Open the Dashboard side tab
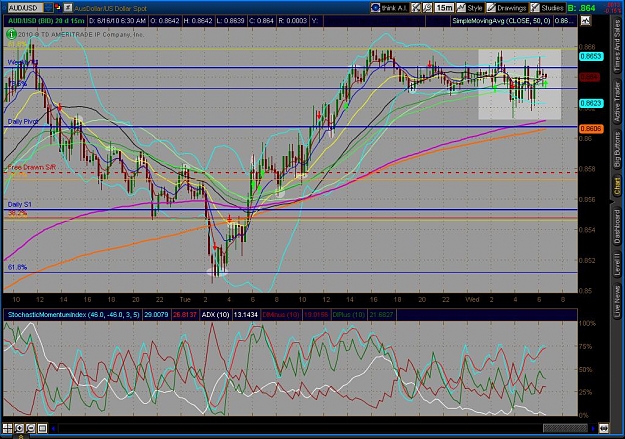This screenshot has width=625, height=439. pos(617,227)
